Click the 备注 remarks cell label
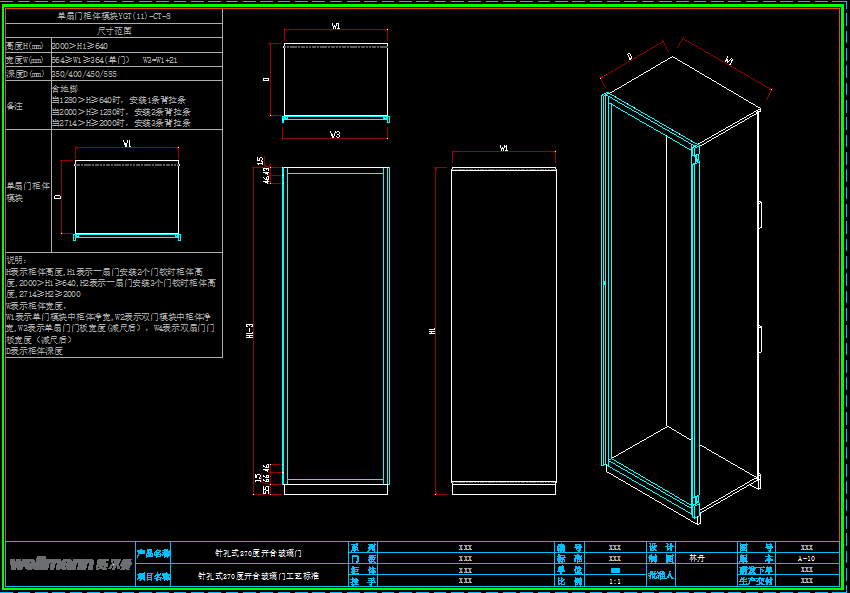This screenshot has width=850, height=593. 15,105
